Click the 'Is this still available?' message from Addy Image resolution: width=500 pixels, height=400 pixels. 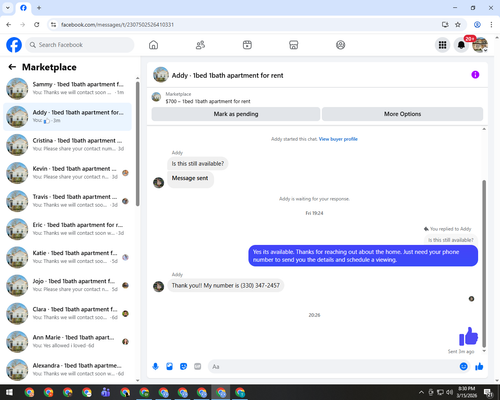point(198,164)
